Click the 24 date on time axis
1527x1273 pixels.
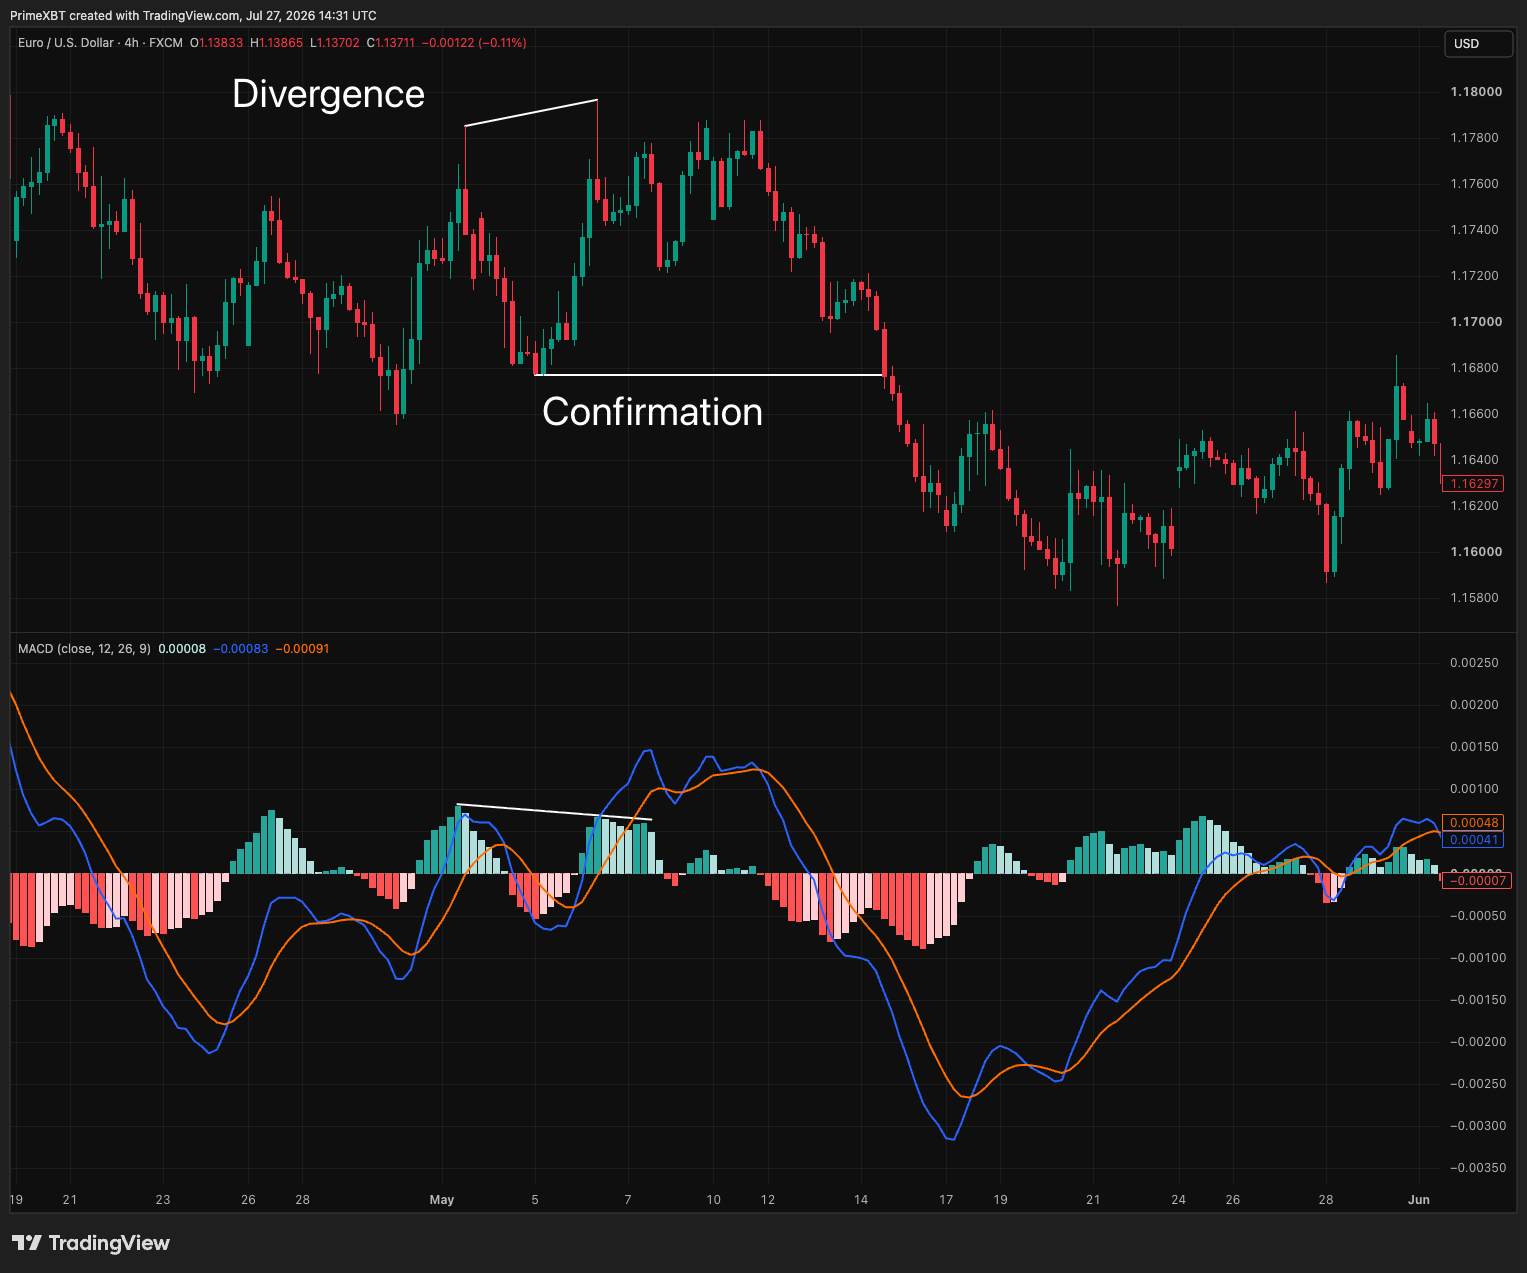tap(1179, 1200)
